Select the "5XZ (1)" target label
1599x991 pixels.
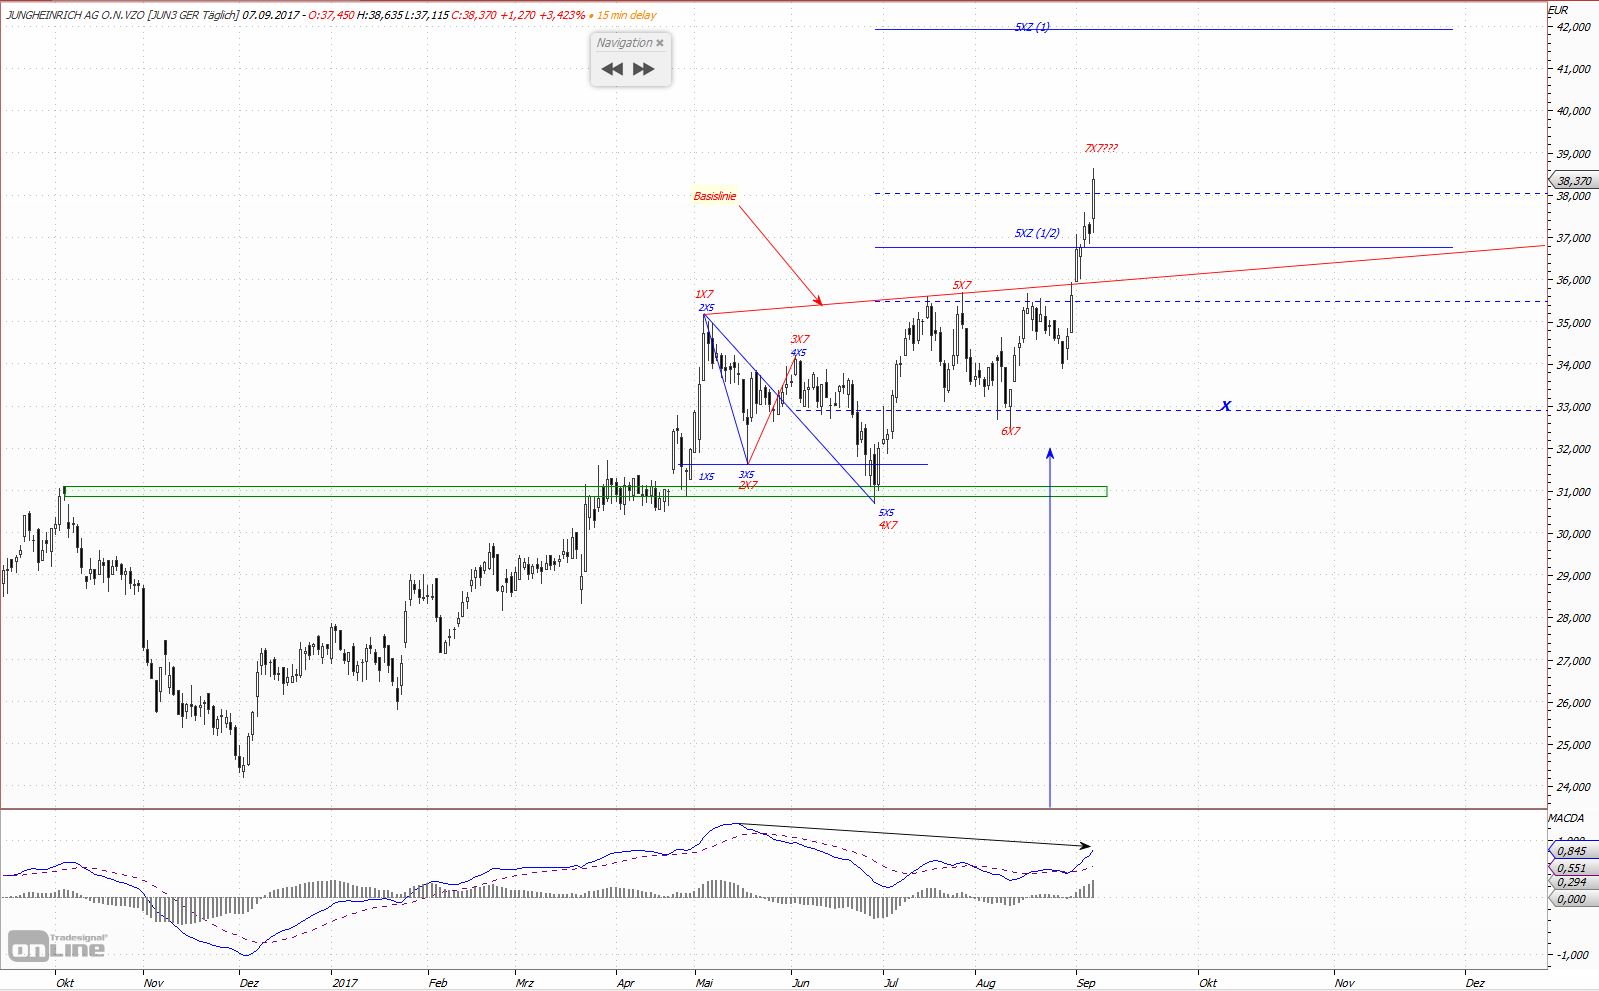(1032, 27)
